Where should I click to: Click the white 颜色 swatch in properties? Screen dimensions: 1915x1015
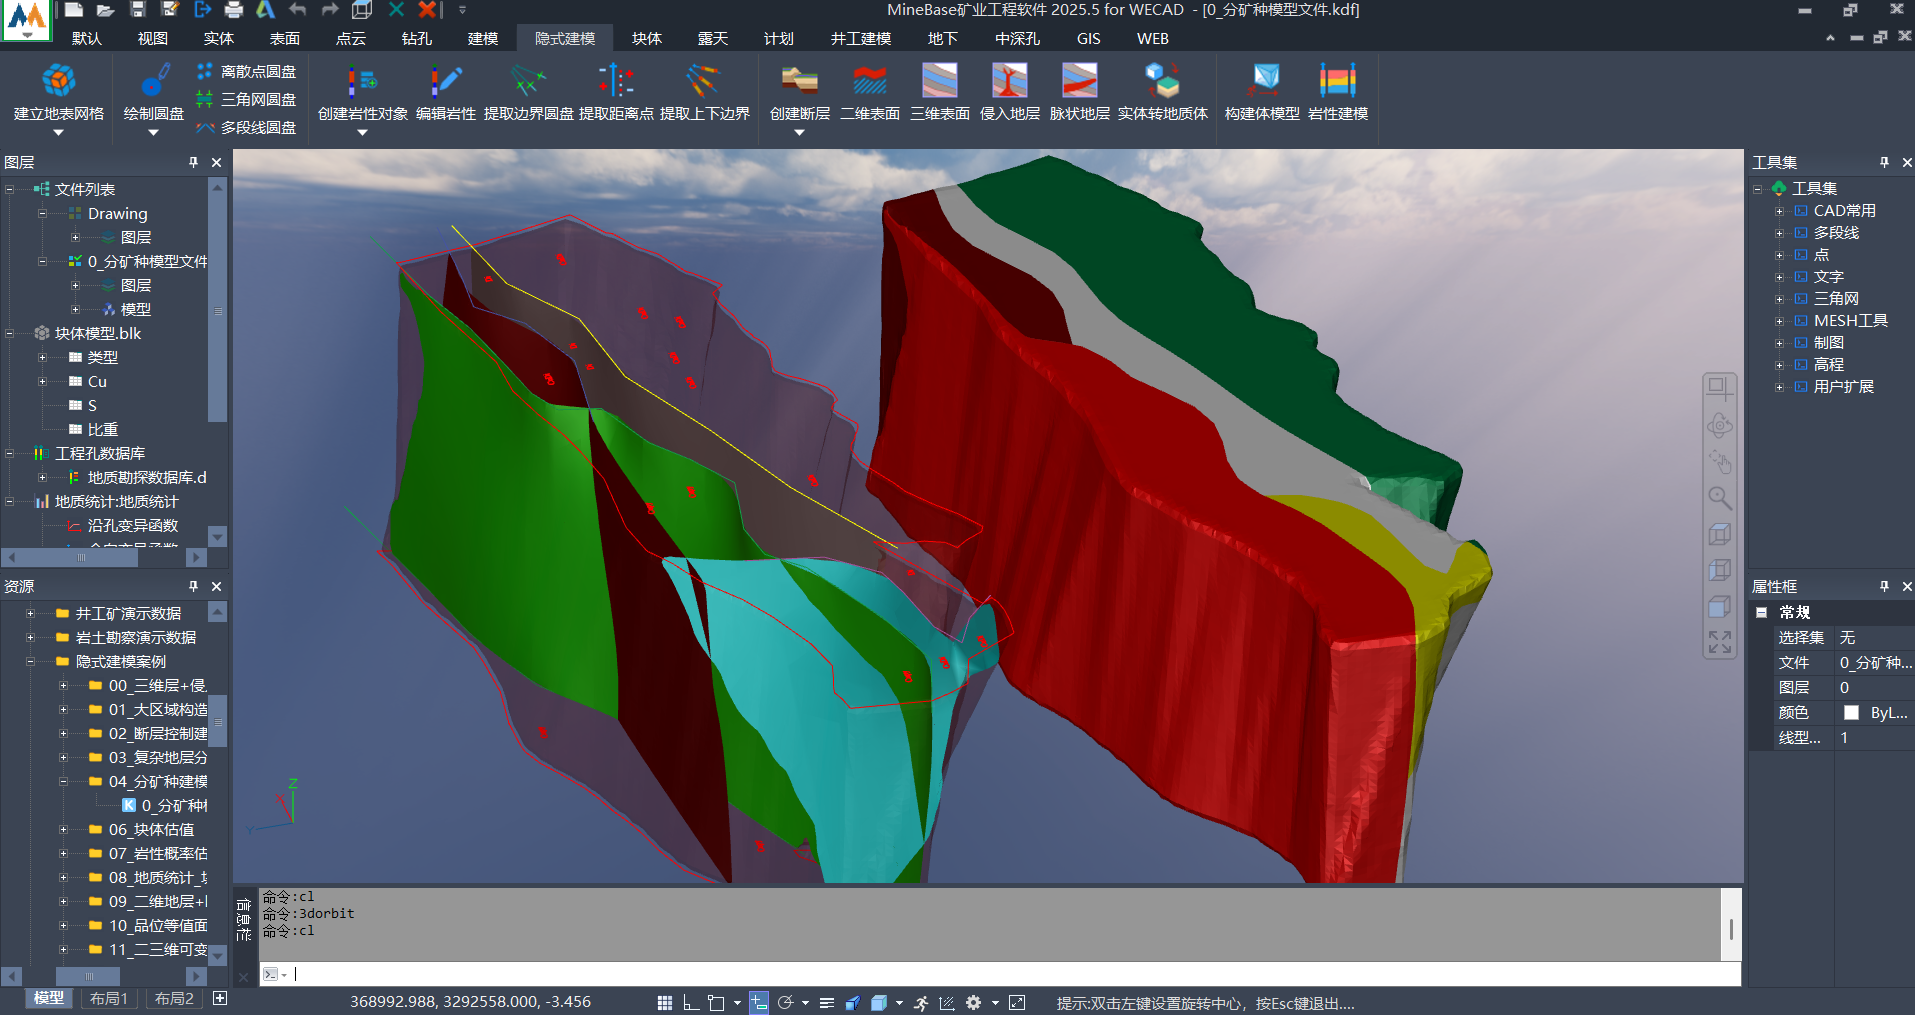coord(1851,713)
